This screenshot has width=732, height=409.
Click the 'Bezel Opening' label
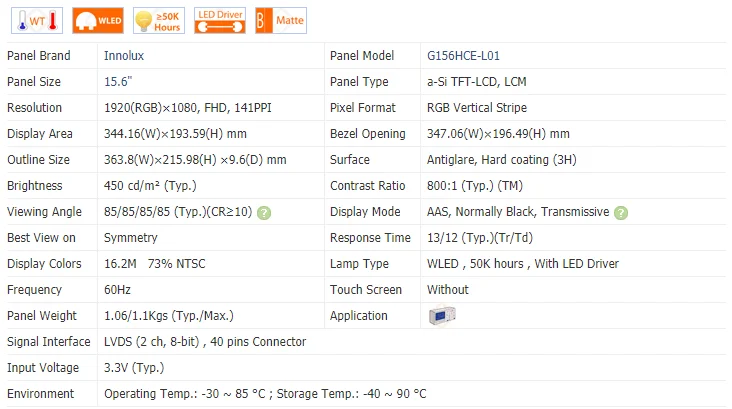pyautogui.click(x=368, y=134)
